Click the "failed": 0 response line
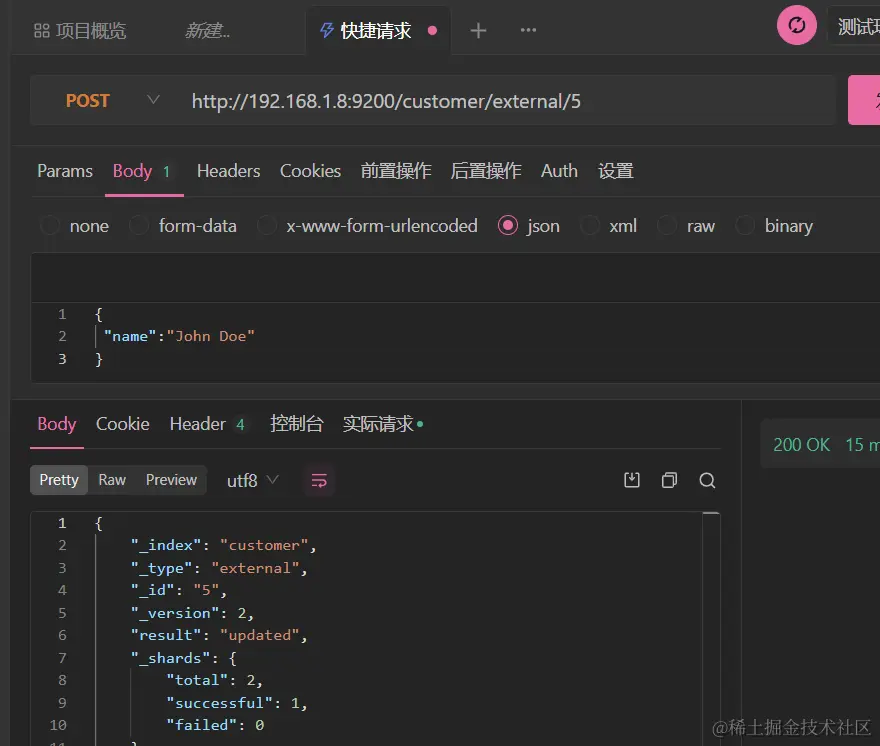880x746 pixels. [215, 725]
